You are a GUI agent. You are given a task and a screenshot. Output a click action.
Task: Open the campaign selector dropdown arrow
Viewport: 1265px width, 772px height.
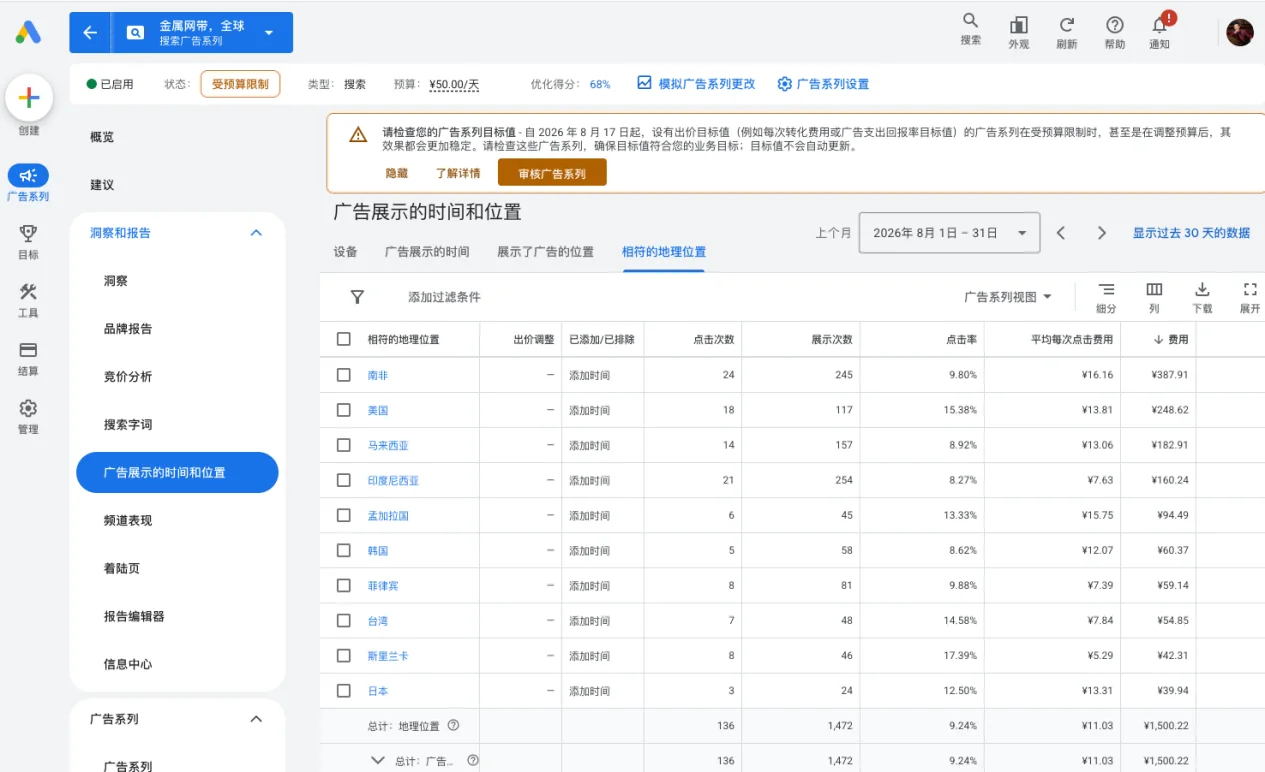tap(268, 33)
